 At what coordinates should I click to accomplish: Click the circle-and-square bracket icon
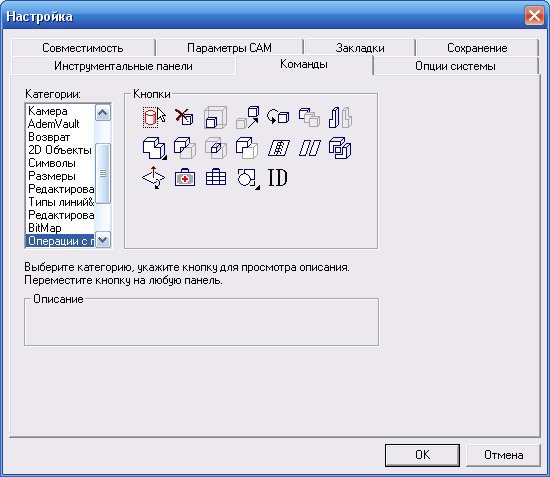click(x=248, y=179)
